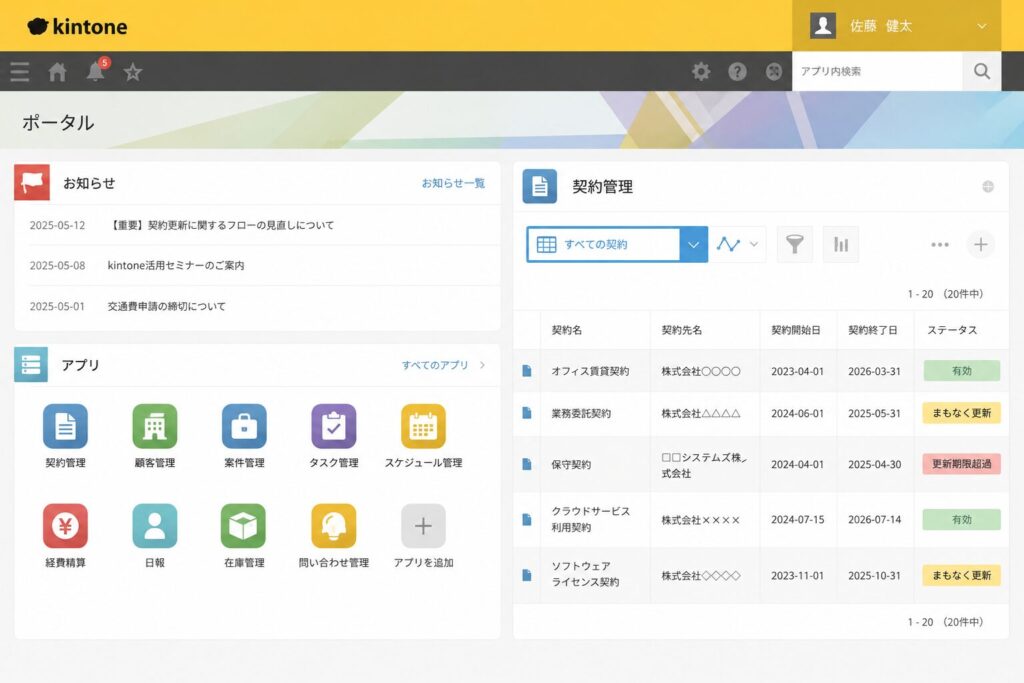Open record detail for クラウドサービス利用契約

(527, 519)
